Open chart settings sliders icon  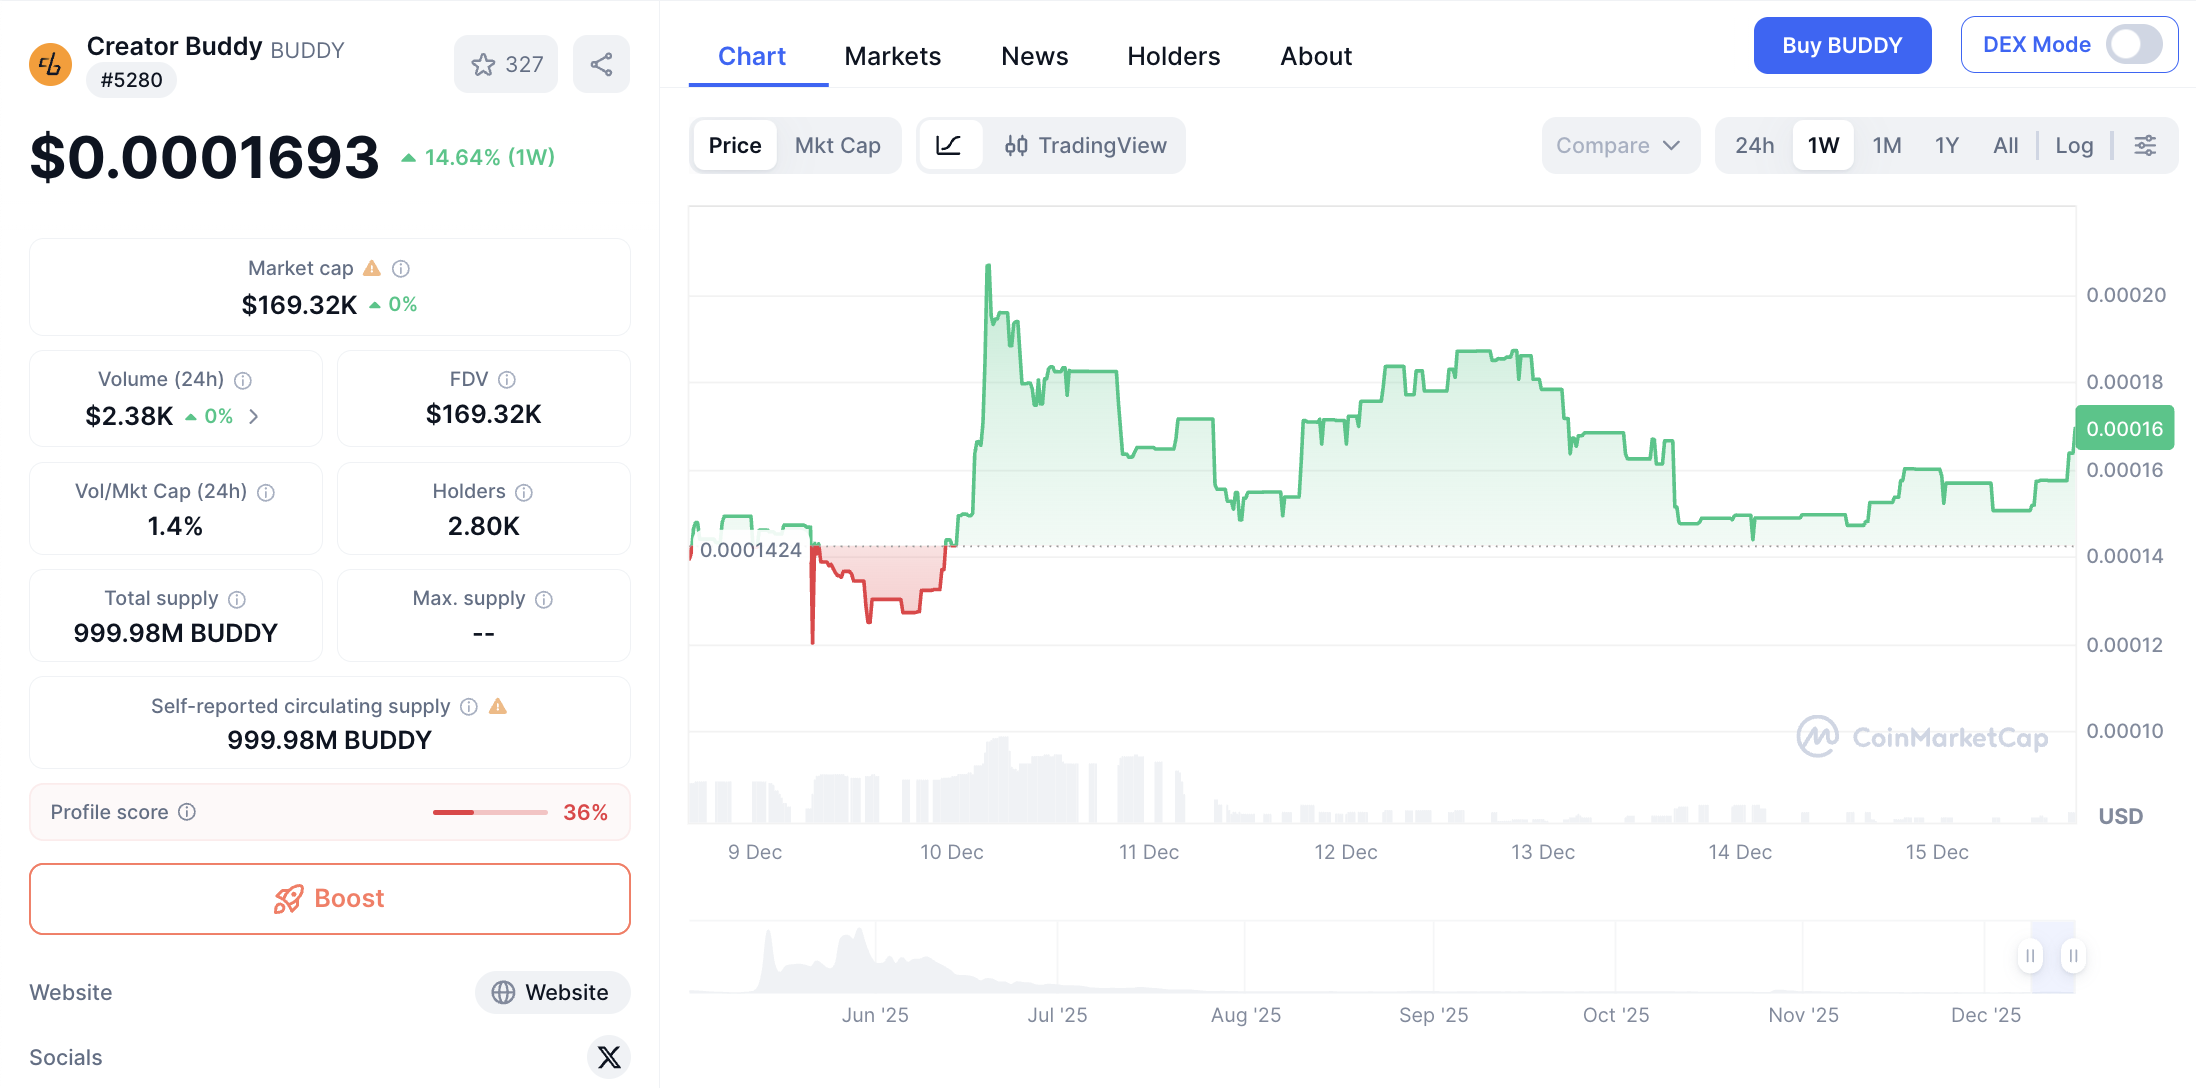[2145, 146]
